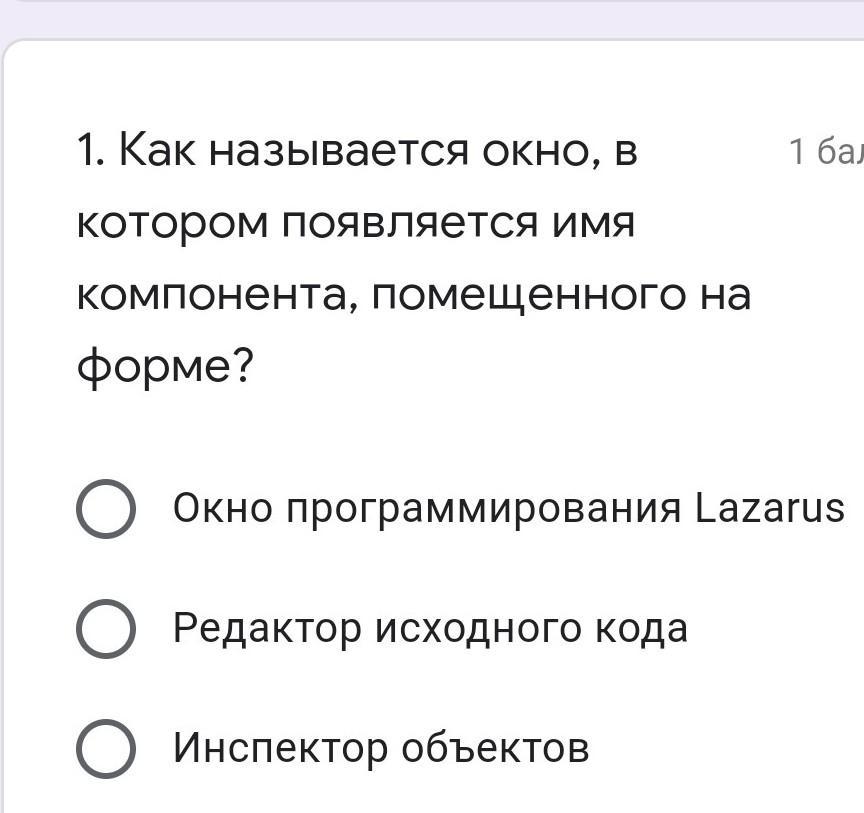The image size is (864, 813).
Task: Click the label text Редактор исходного кода
Action: [430, 629]
